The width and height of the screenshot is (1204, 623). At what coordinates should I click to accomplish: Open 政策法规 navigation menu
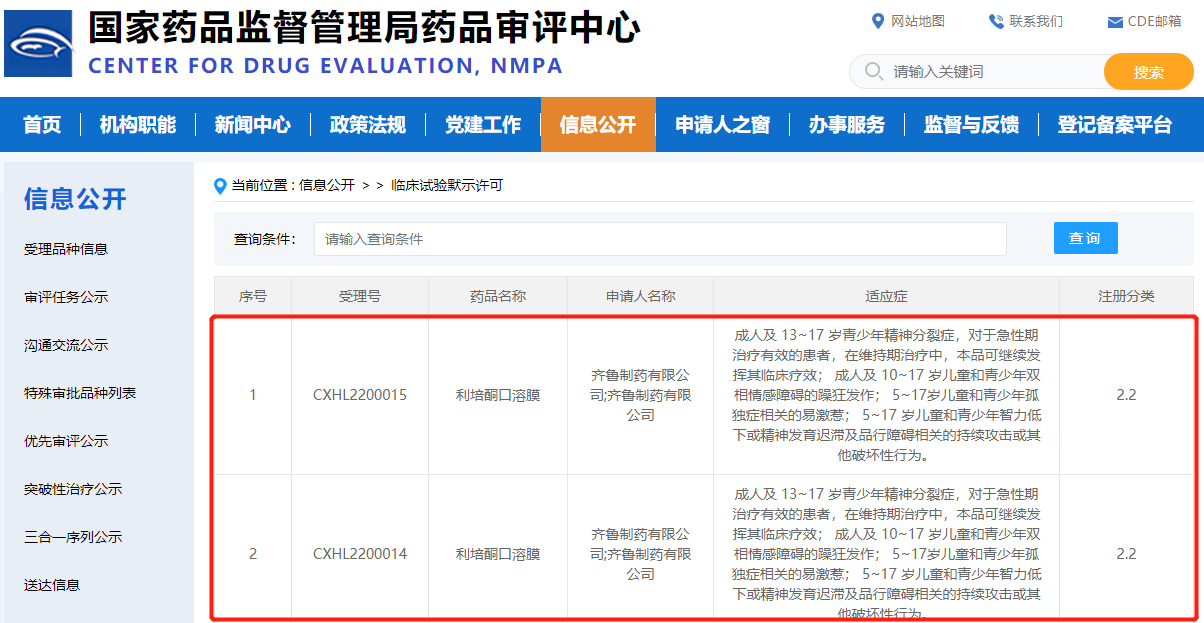point(368,125)
